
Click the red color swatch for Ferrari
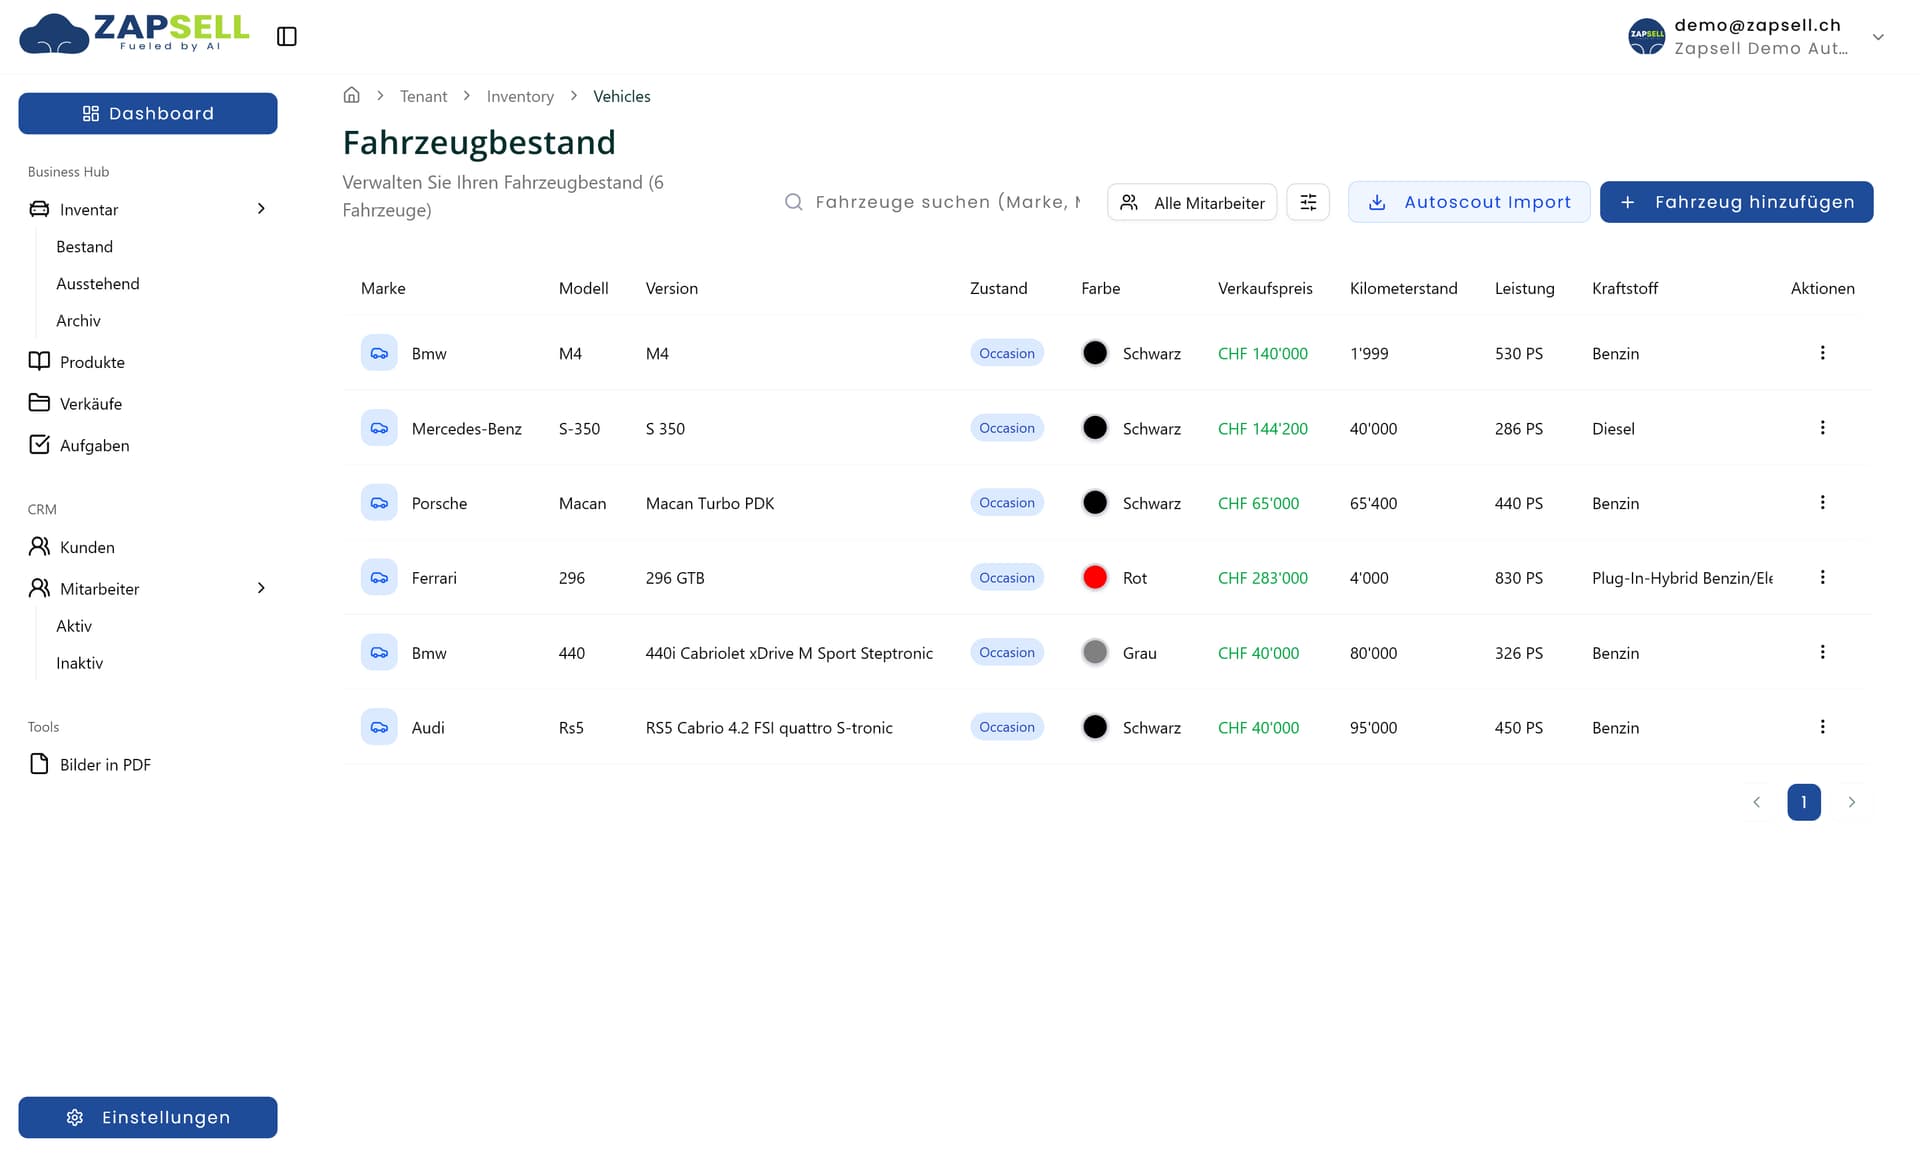[1095, 578]
